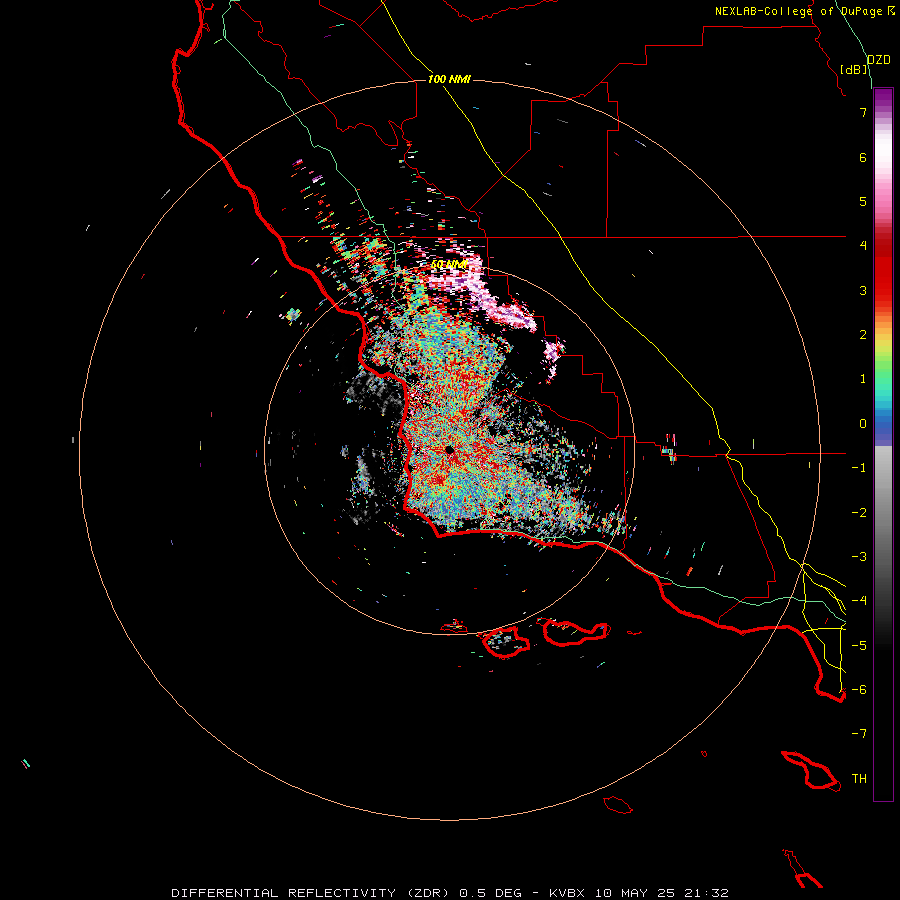900x900 pixels.
Task: Click the -2 value on the color scale
Action: tap(859, 513)
